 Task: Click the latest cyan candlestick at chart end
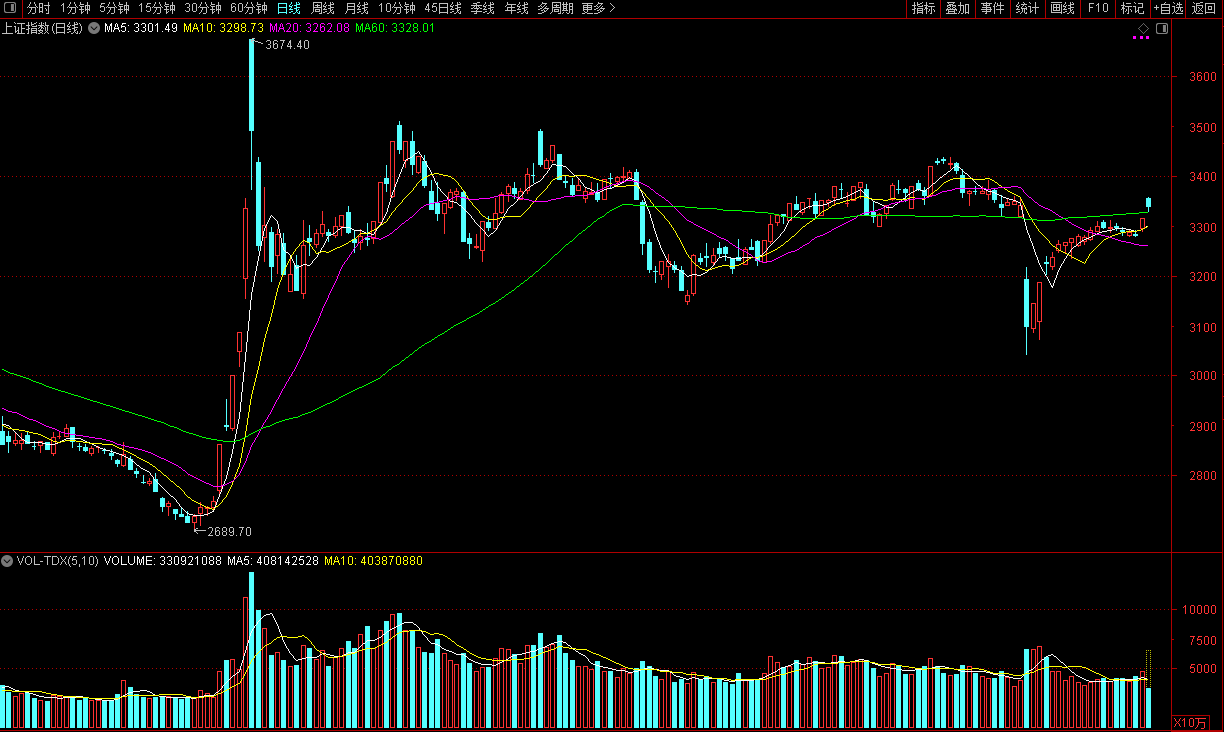coord(1148,204)
